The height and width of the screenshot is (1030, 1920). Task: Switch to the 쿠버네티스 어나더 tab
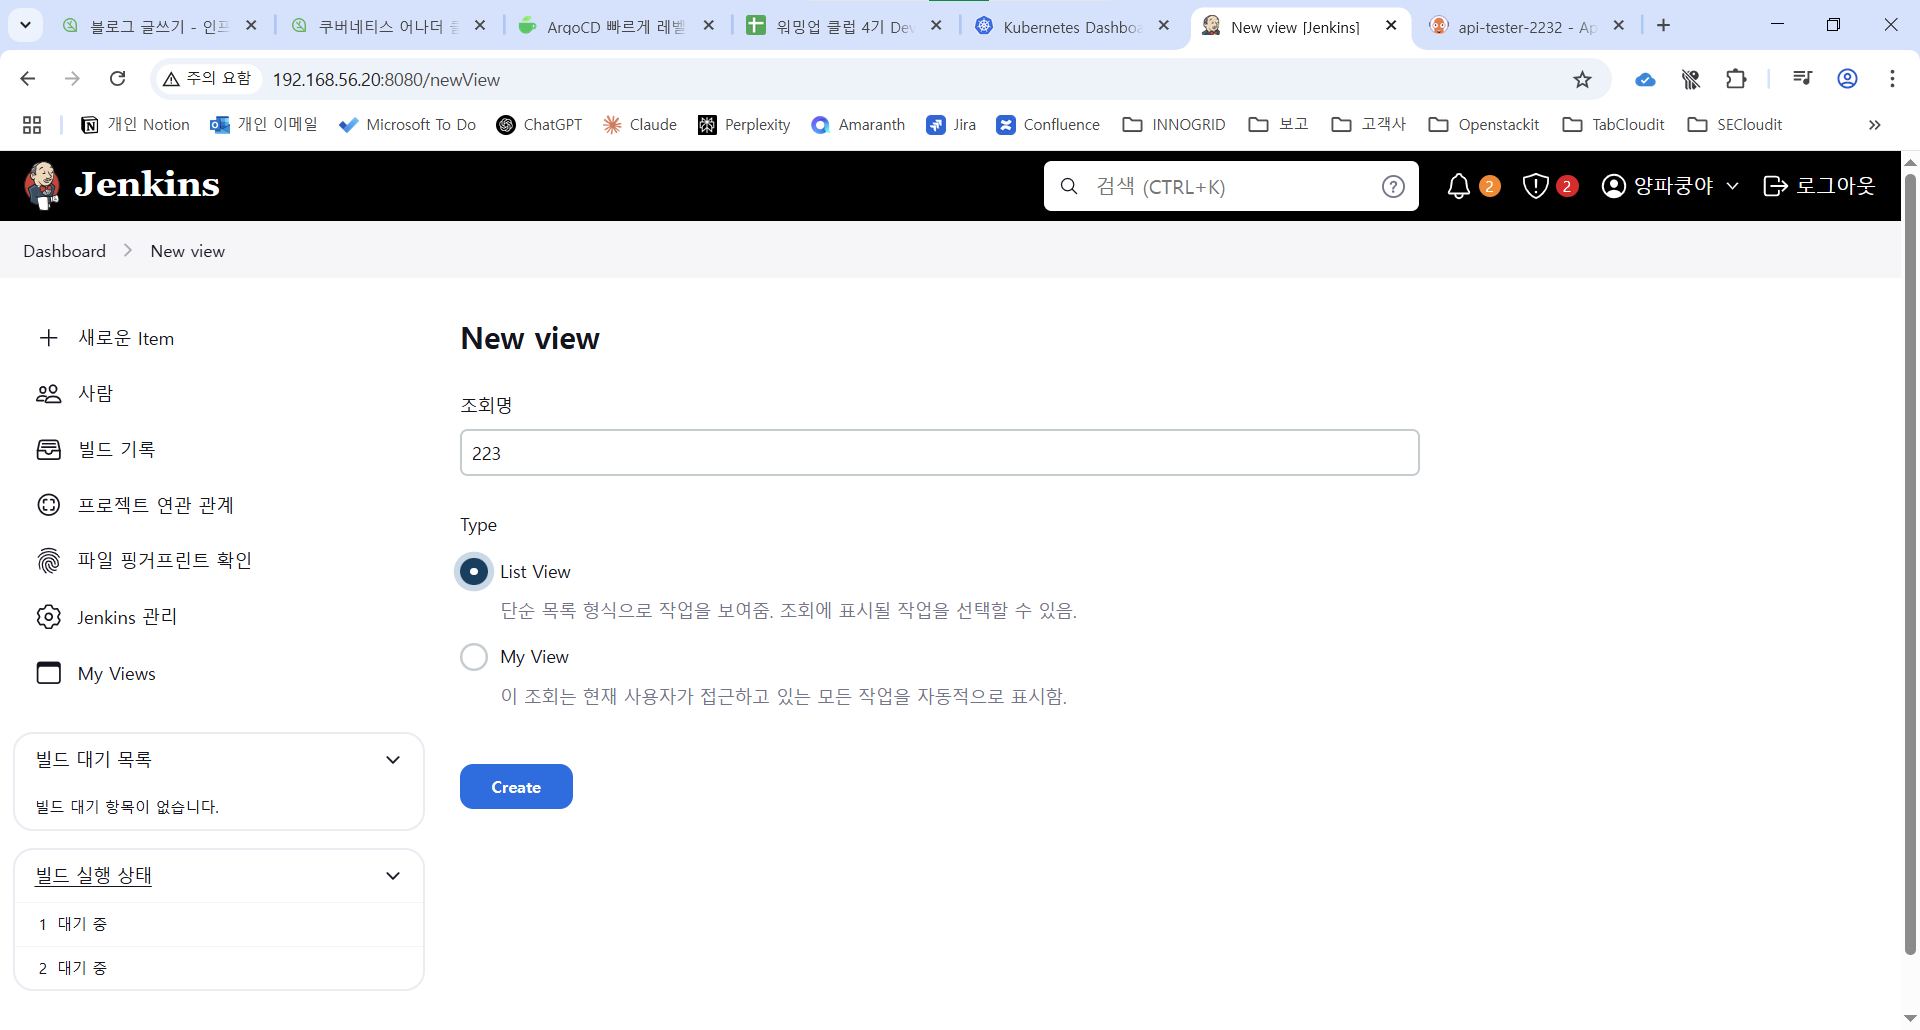(x=389, y=26)
